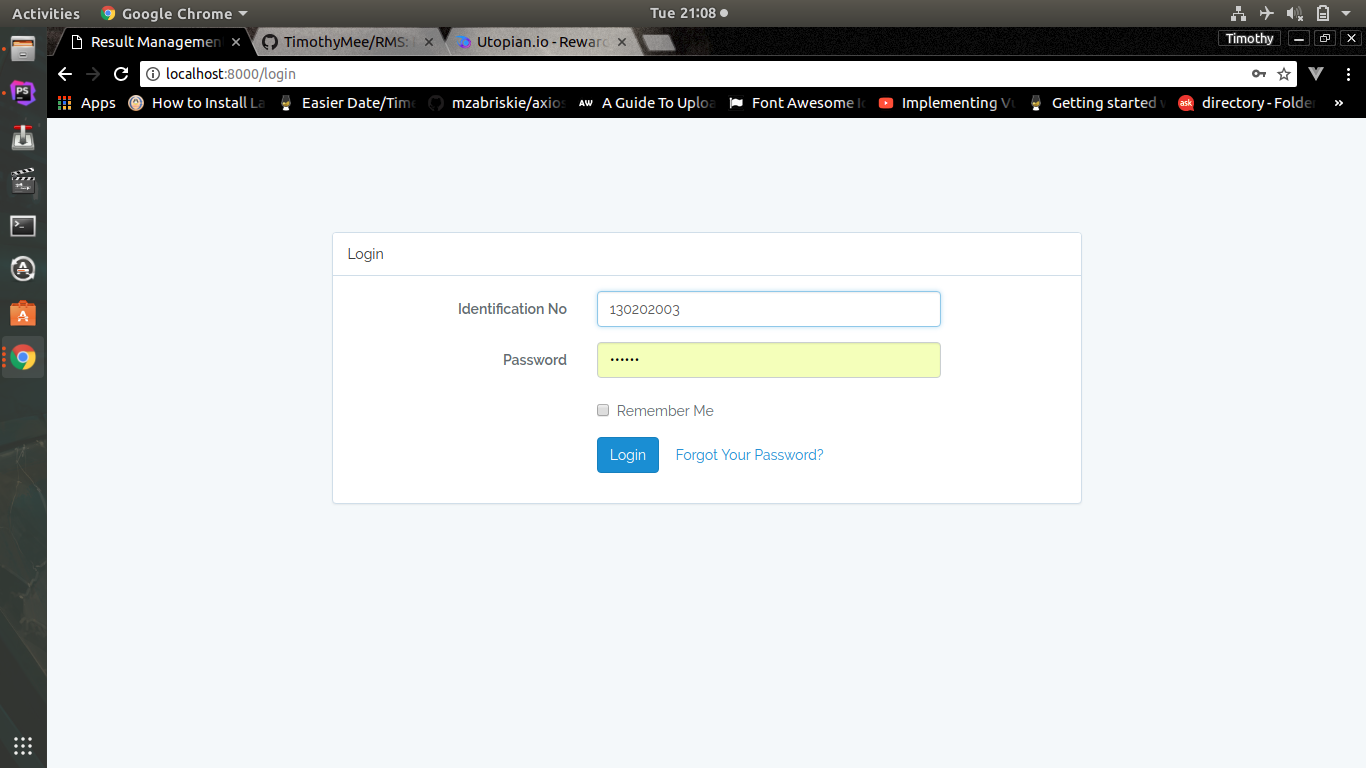Click the back navigation arrow

[x=64, y=73]
